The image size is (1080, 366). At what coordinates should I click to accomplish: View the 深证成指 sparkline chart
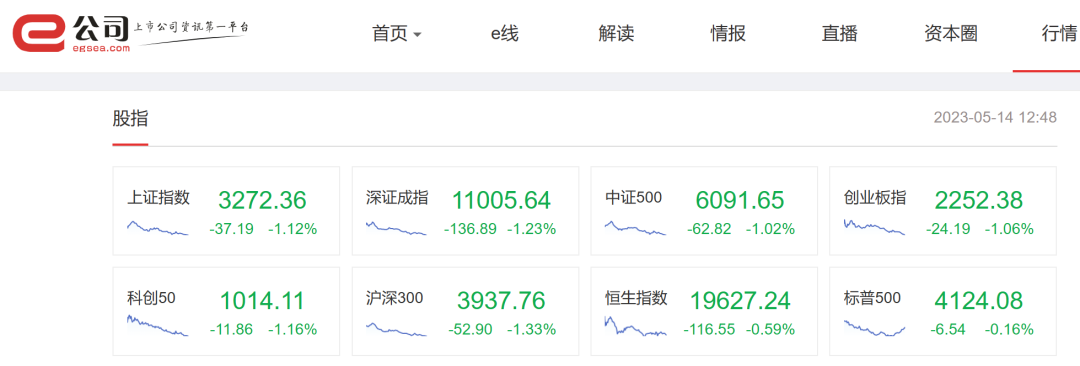tap(397, 228)
